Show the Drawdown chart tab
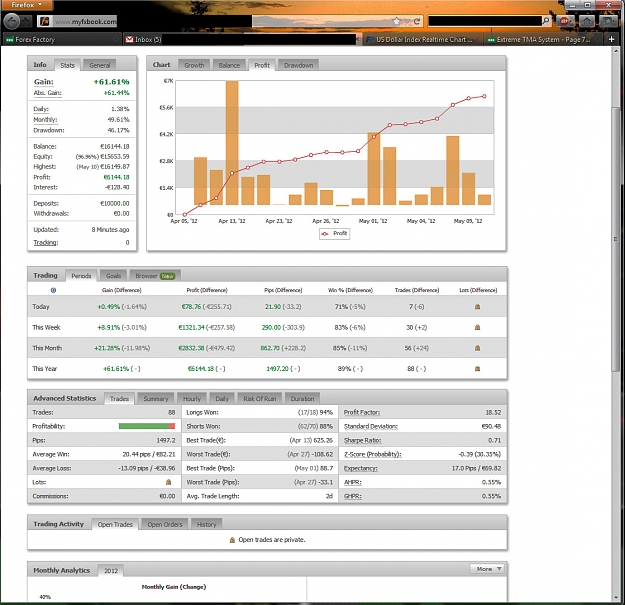The width and height of the screenshot is (625, 605). point(299,65)
